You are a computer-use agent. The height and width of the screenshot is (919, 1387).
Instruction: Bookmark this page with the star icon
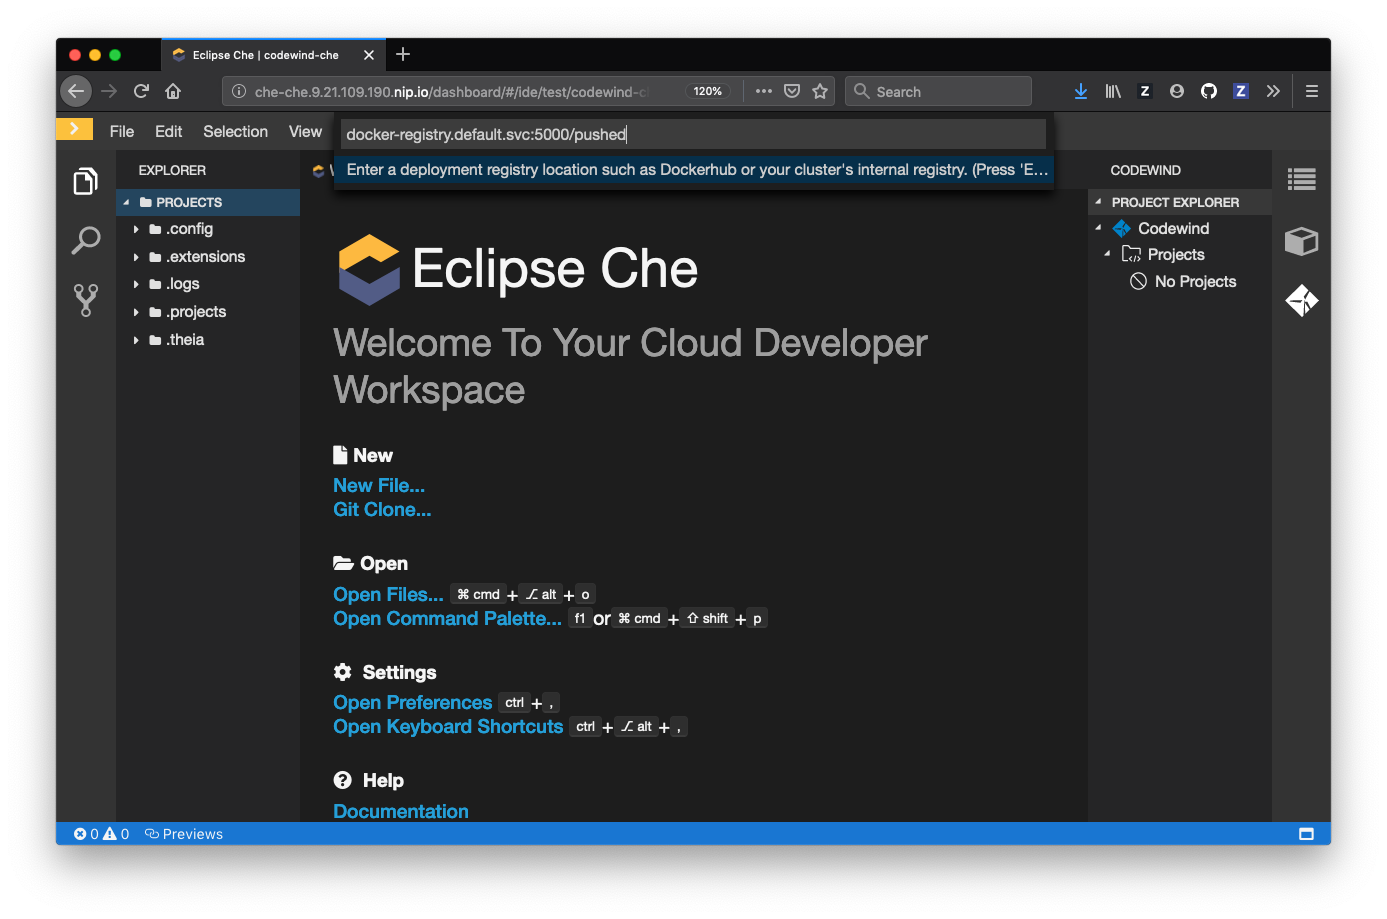820,91
